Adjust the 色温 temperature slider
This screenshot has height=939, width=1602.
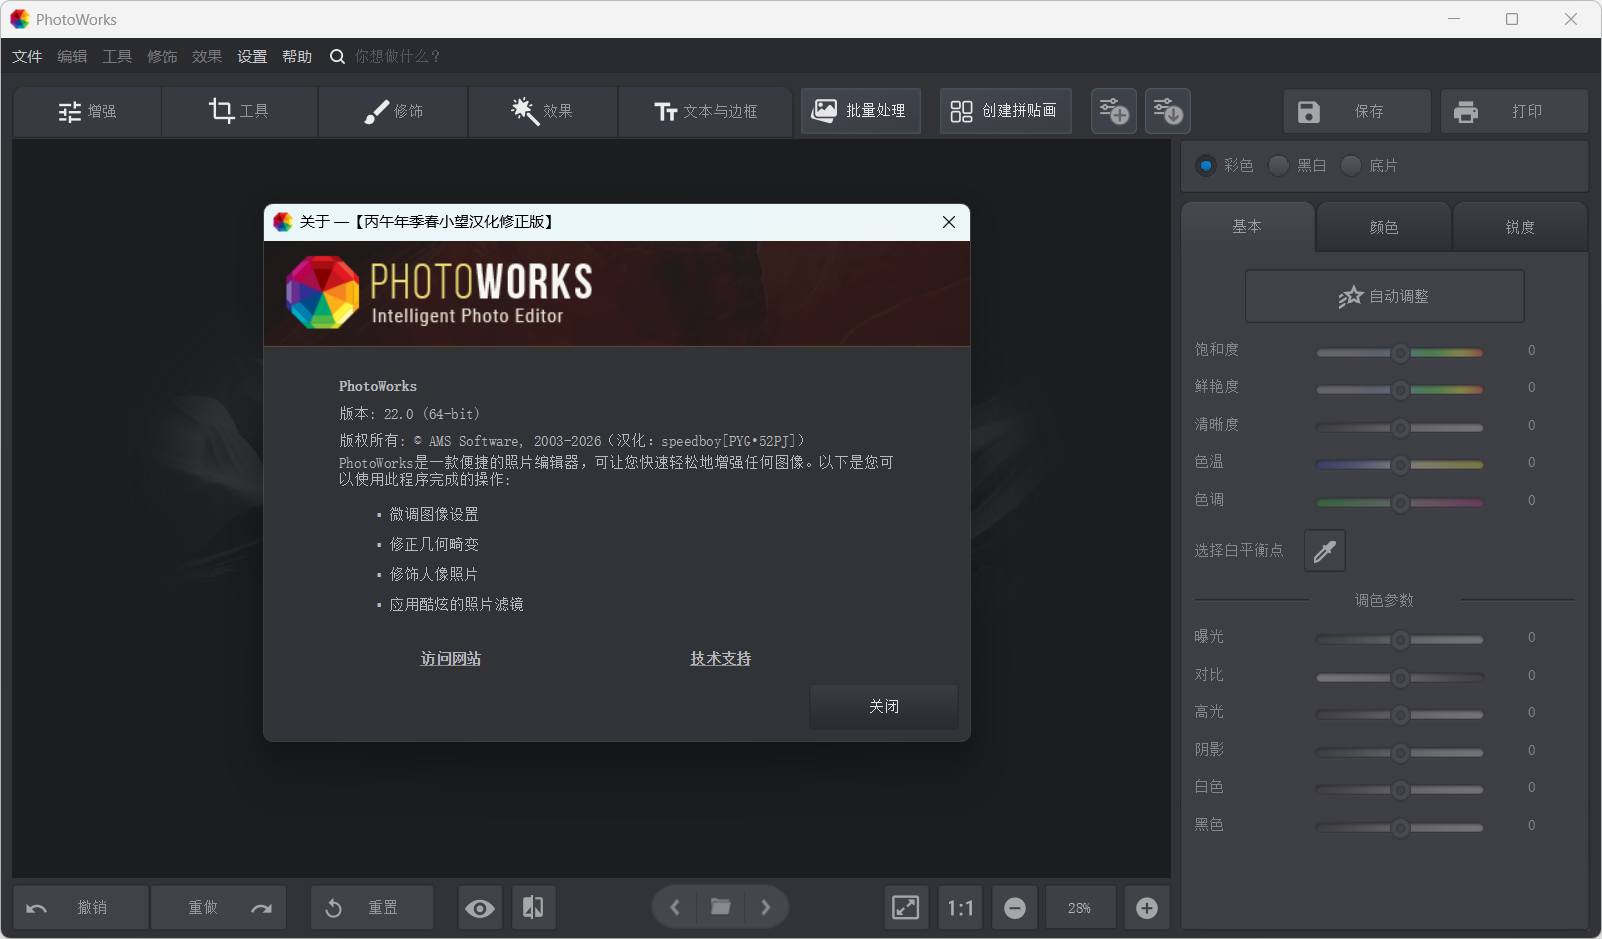tap(1400, 464)
